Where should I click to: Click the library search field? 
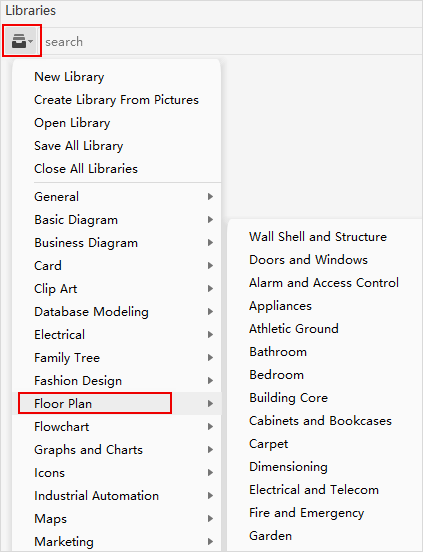tap(232, 42)
